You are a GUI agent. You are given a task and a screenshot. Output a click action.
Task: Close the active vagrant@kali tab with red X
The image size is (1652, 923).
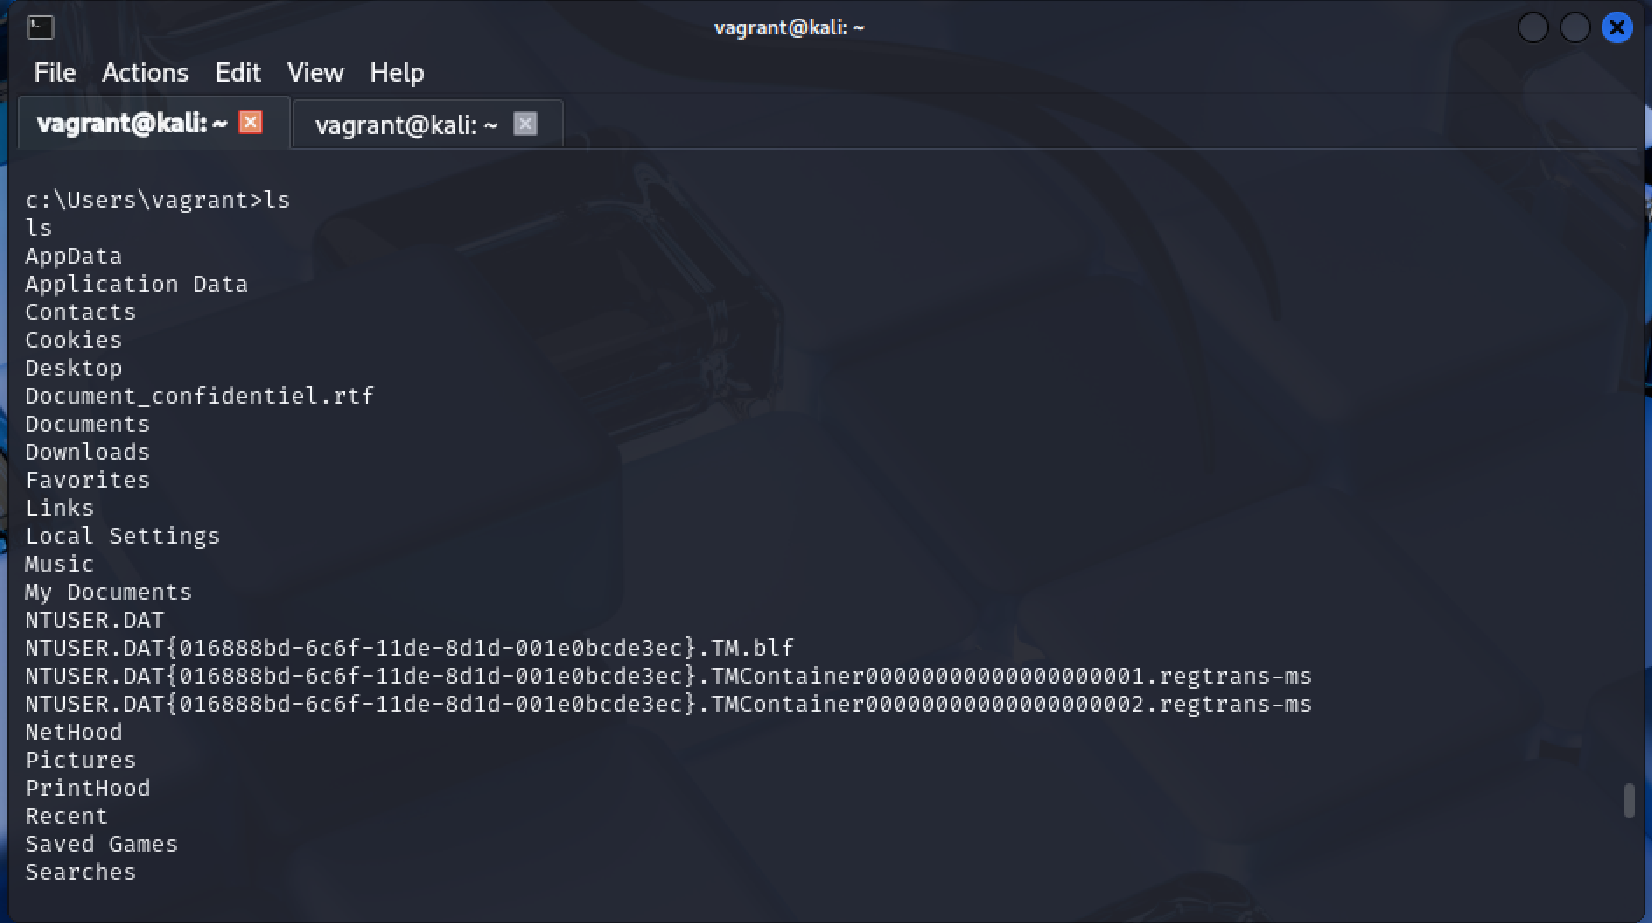coord(251,122)
